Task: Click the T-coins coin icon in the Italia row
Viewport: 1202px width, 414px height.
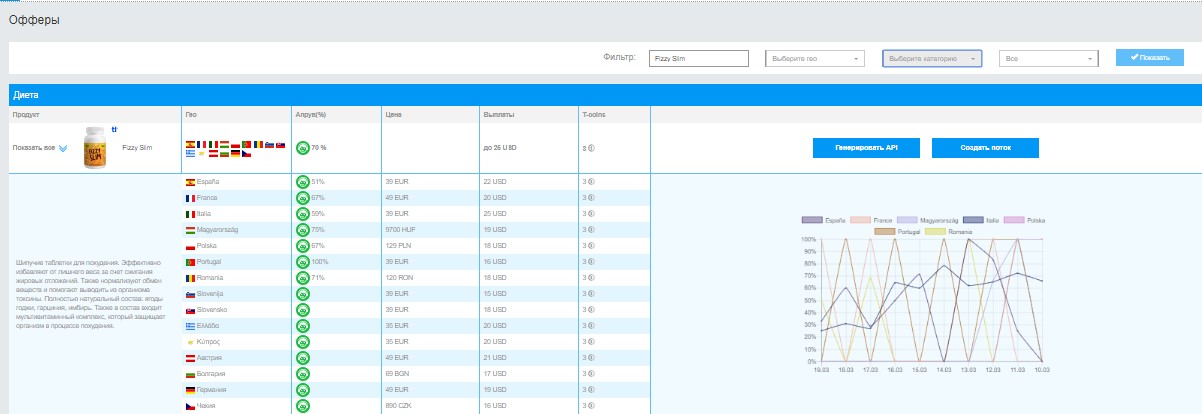Action: point(593,214)
